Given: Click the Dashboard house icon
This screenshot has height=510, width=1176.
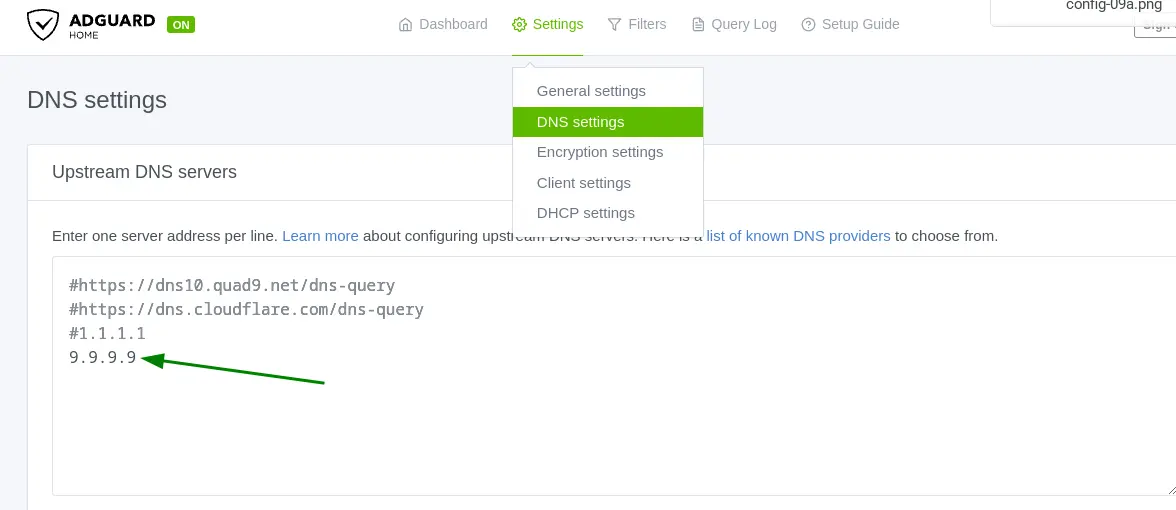Looking at the screenshot, I should pyautogui.click(x=405, y=24).
